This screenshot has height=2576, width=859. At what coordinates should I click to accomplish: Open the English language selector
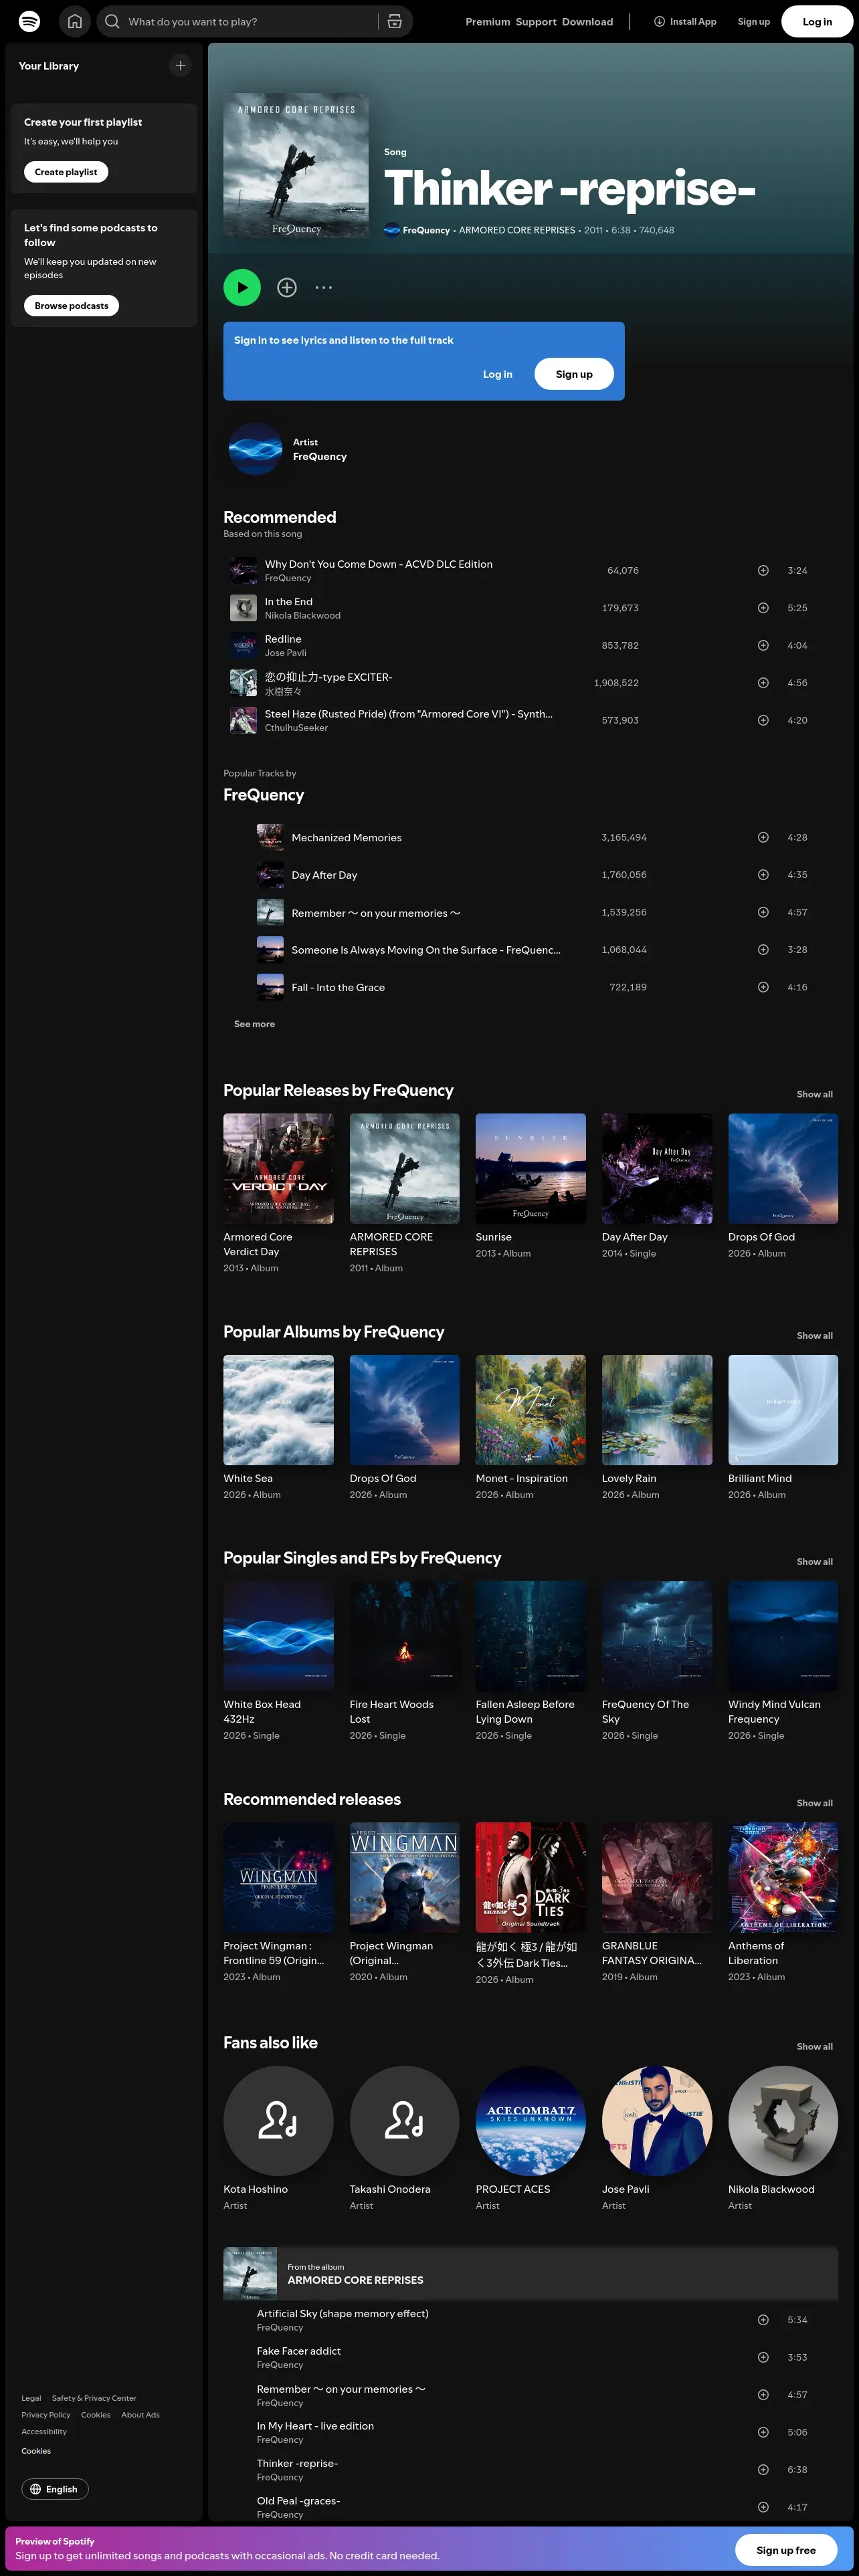(x=55, y=2489)
